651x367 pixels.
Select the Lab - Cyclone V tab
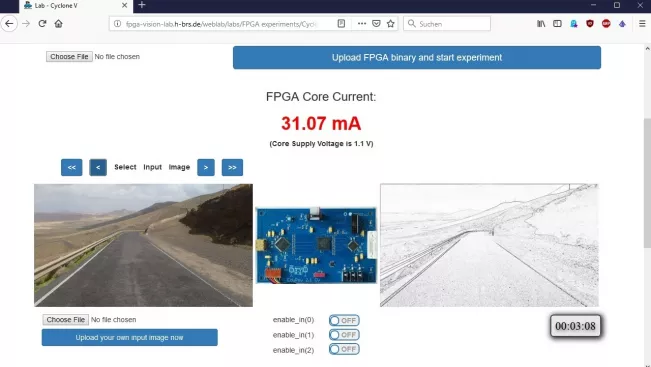[76, 6]
